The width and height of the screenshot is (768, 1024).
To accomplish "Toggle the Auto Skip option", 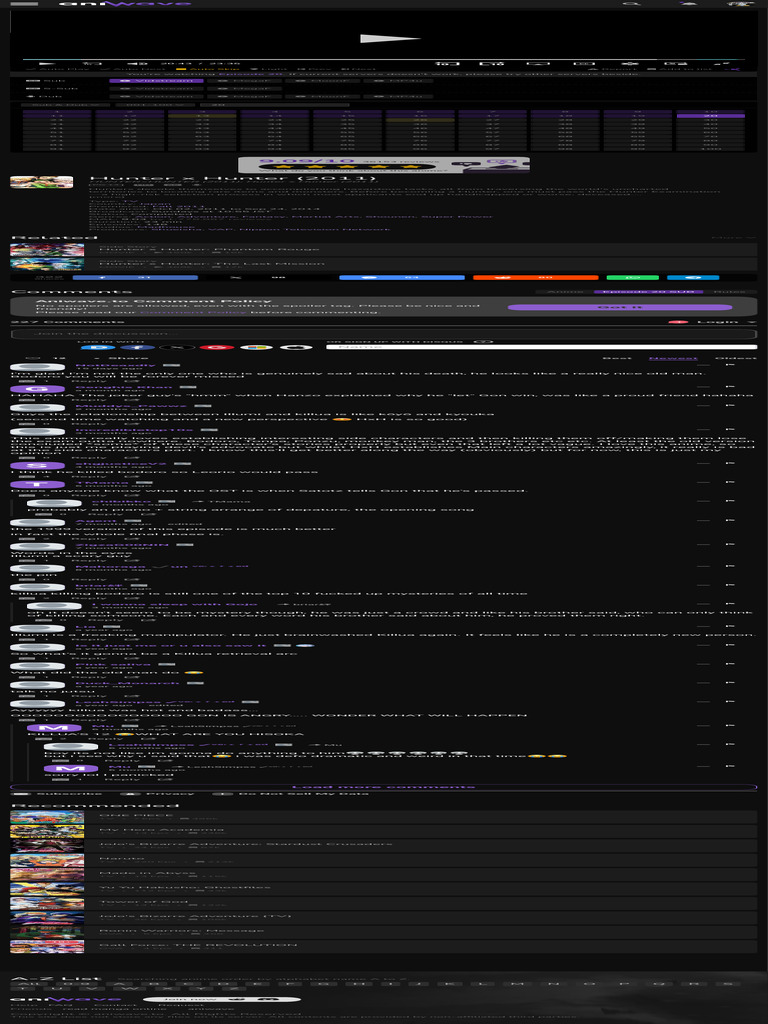I will (x=208, y=69).
